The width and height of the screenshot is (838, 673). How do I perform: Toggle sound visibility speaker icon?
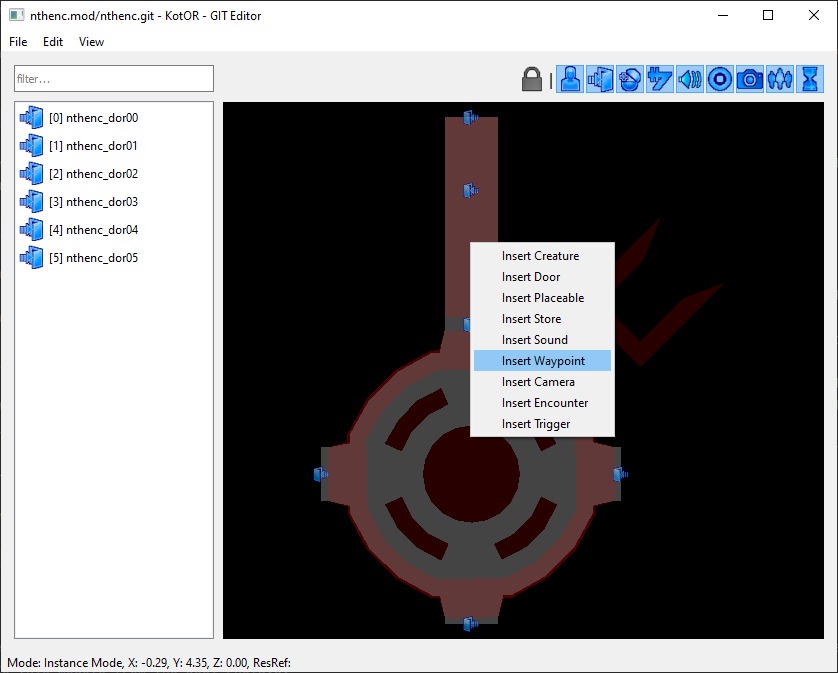pyautogui.click(x=690, y=79)
